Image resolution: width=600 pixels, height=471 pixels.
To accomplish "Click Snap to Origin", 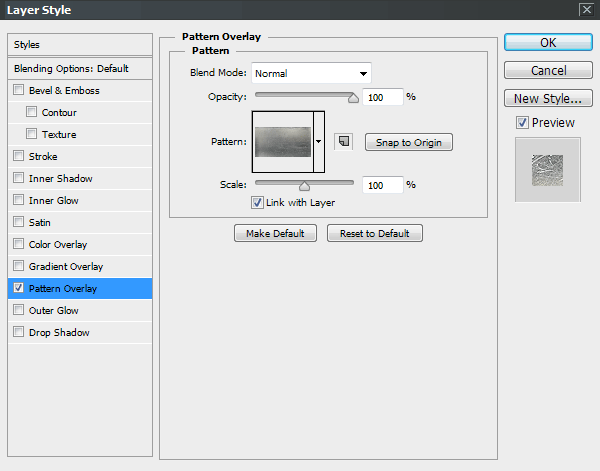I will [x=408, y=142].
